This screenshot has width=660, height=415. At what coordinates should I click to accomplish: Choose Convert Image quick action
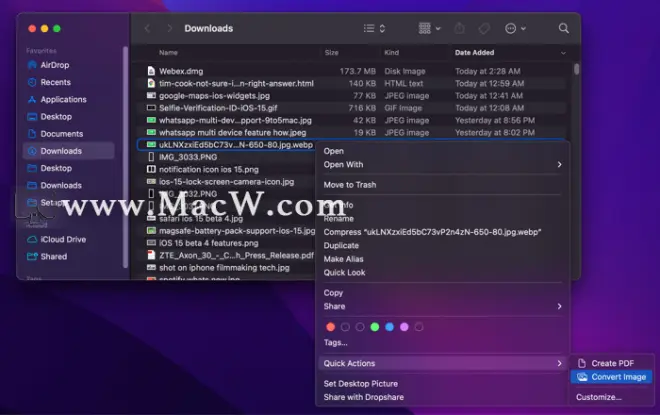click(611, 377)
